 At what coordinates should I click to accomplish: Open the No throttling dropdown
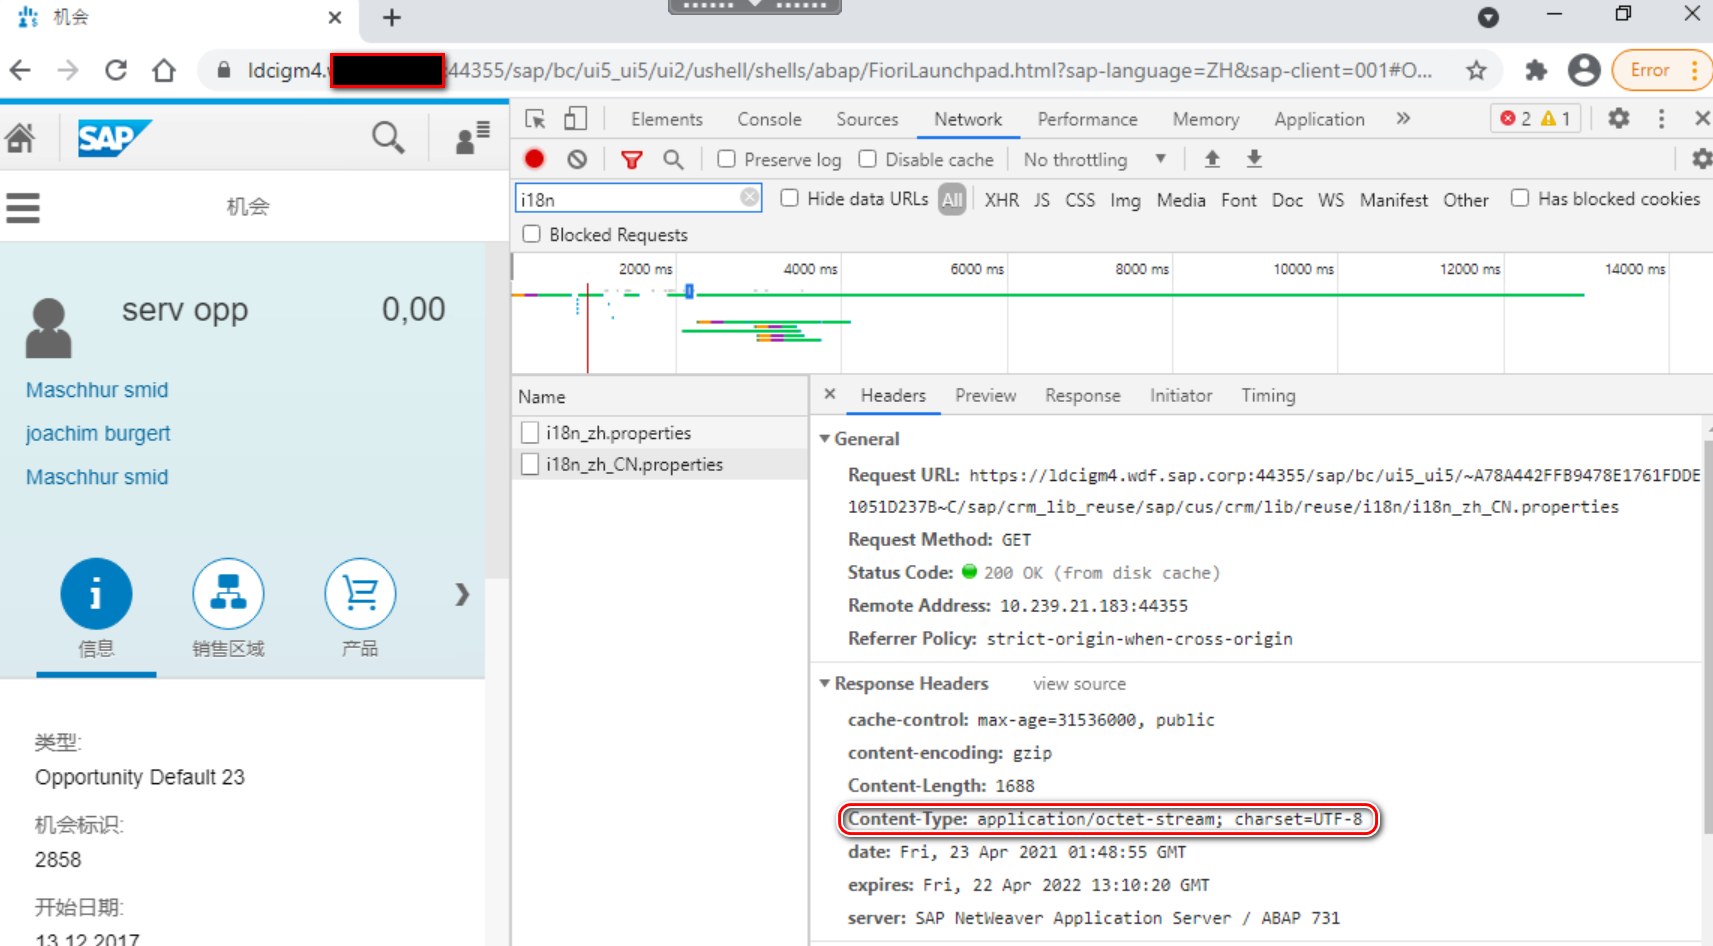coord(1094,160)
